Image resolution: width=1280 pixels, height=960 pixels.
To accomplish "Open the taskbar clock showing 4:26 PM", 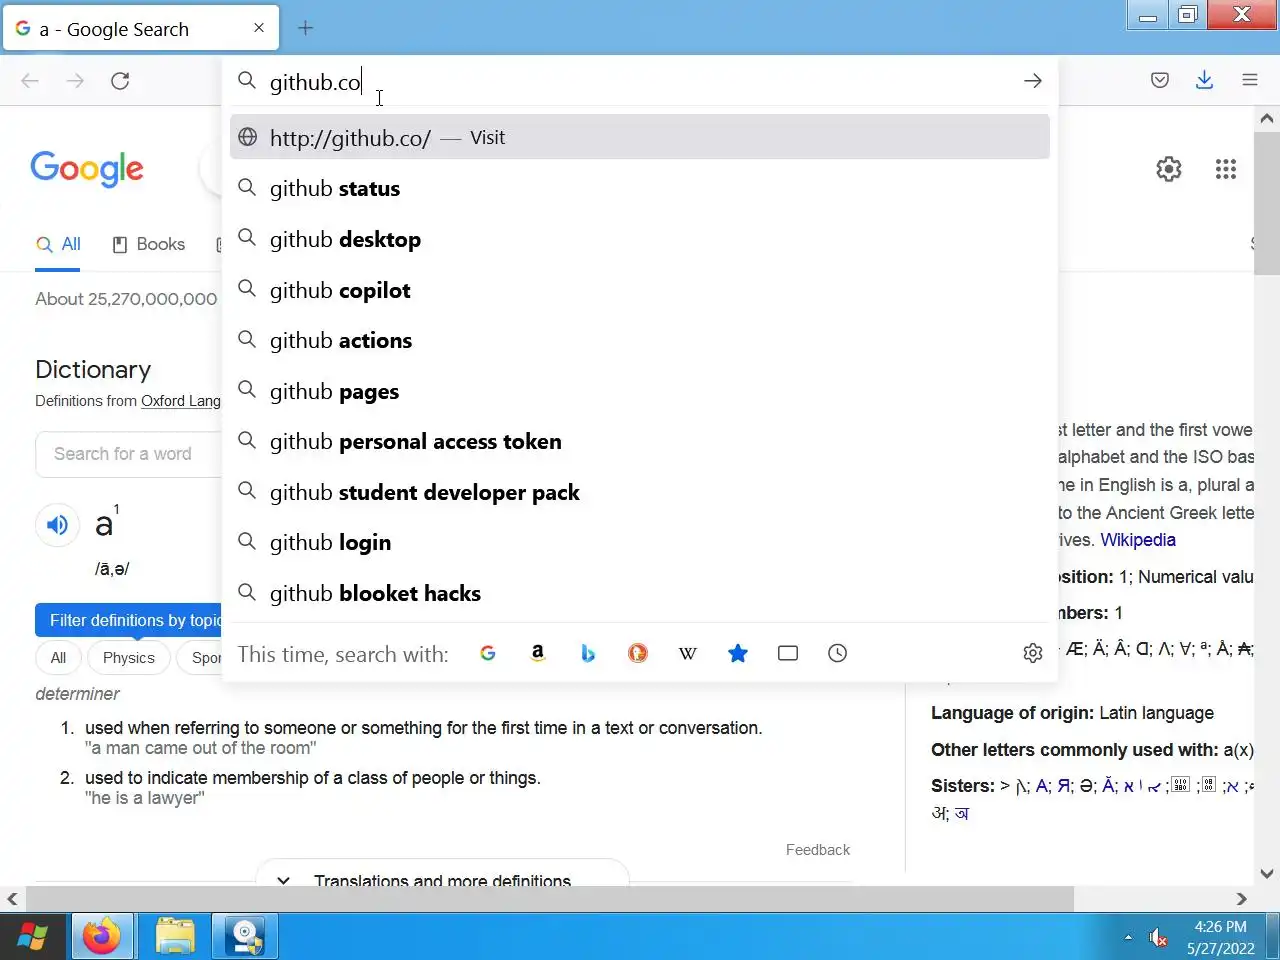I will pos(1221,937).
